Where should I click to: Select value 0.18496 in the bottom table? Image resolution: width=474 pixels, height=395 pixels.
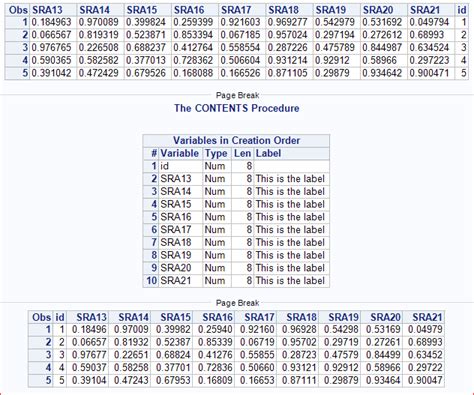tap(89, 330)
